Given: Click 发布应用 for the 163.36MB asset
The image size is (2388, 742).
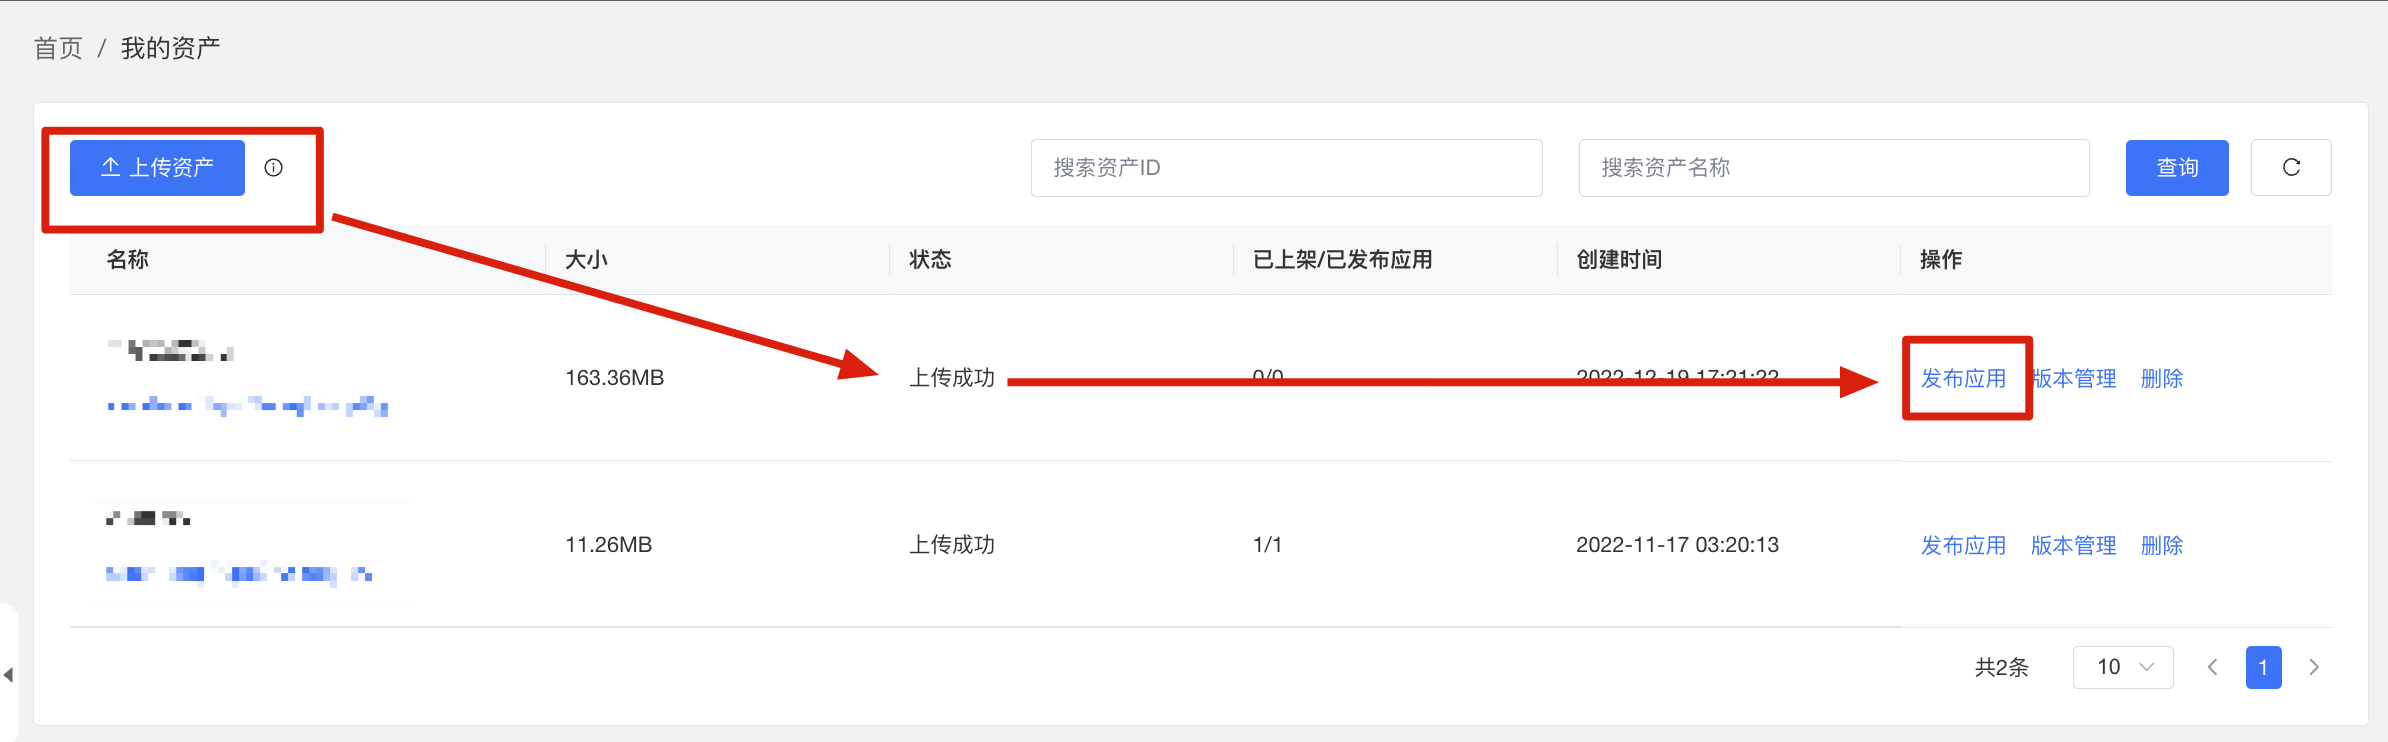Looking at the screenshot, I should (x=1963, y=379).
